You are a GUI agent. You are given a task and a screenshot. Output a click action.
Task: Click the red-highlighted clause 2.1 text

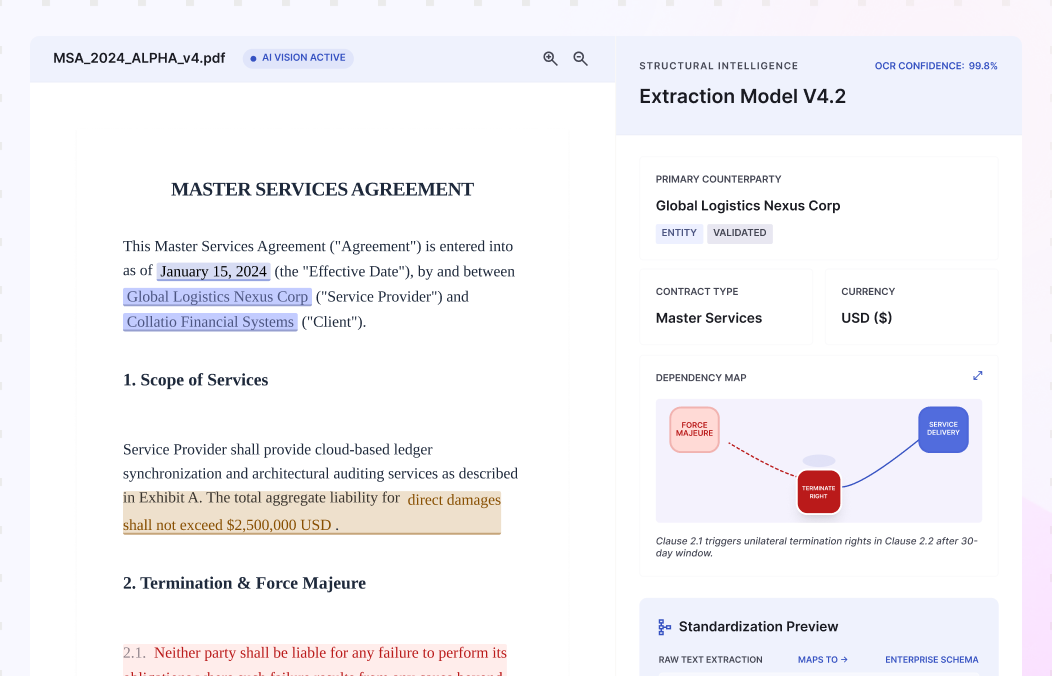tap(315, 659)
